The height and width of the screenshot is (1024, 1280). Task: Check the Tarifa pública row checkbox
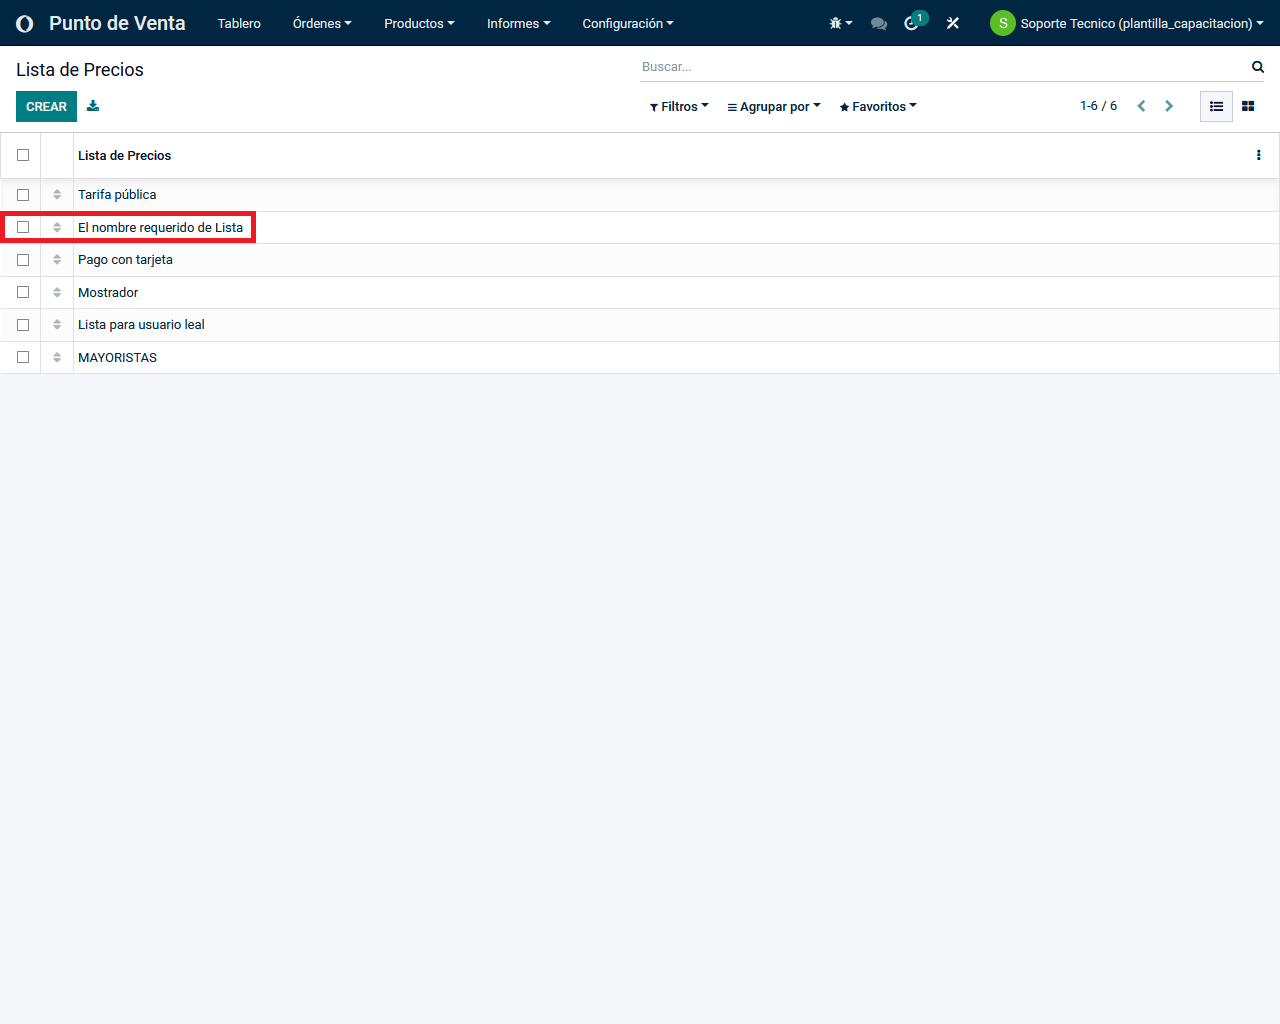[x=23, y=195]
